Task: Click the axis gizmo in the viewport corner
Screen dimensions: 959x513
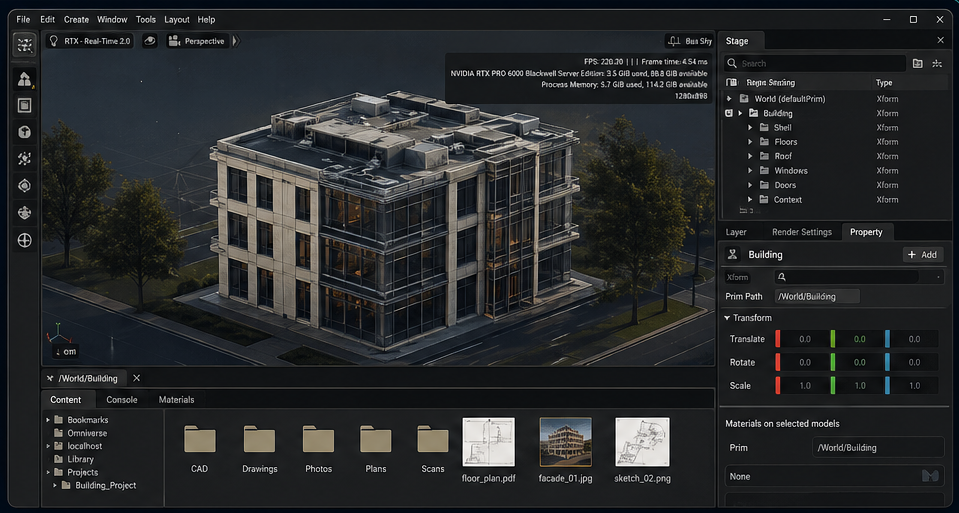Action: [x=57, y=334]
